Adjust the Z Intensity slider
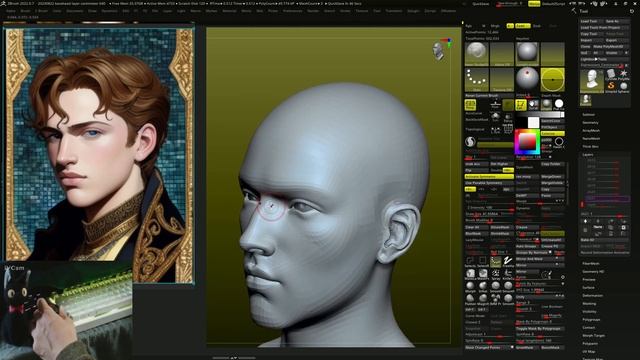This screenshot has width=640, height=360. [489, 208]
